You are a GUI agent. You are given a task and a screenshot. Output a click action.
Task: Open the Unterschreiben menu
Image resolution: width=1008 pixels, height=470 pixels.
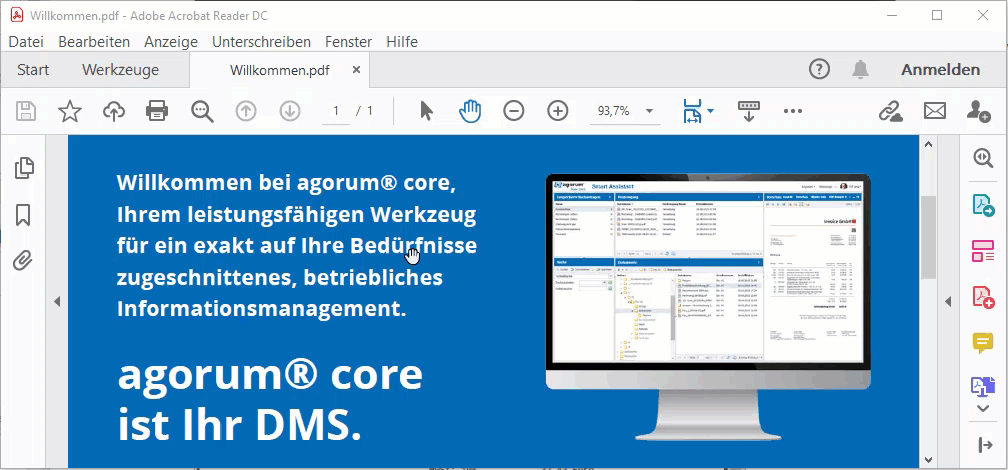pos(262,42)
